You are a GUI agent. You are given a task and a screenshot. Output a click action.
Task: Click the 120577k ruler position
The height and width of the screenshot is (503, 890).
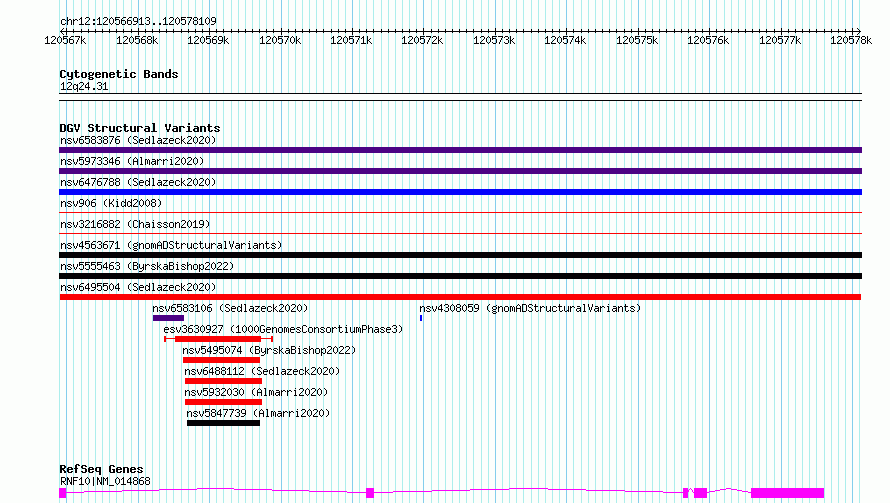[780, 40]
